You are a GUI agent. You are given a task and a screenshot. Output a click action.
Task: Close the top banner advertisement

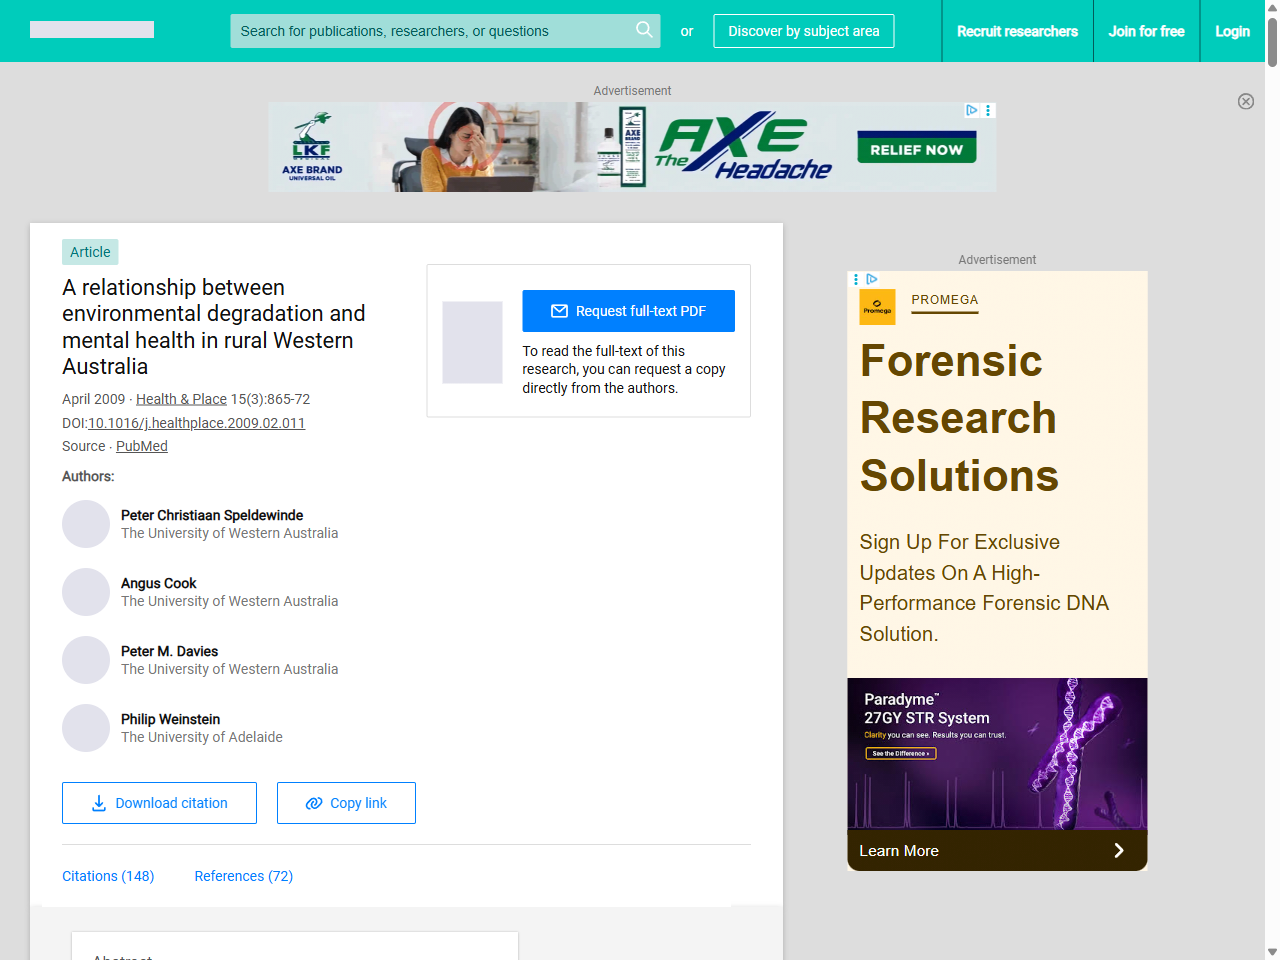(1245, 101)
